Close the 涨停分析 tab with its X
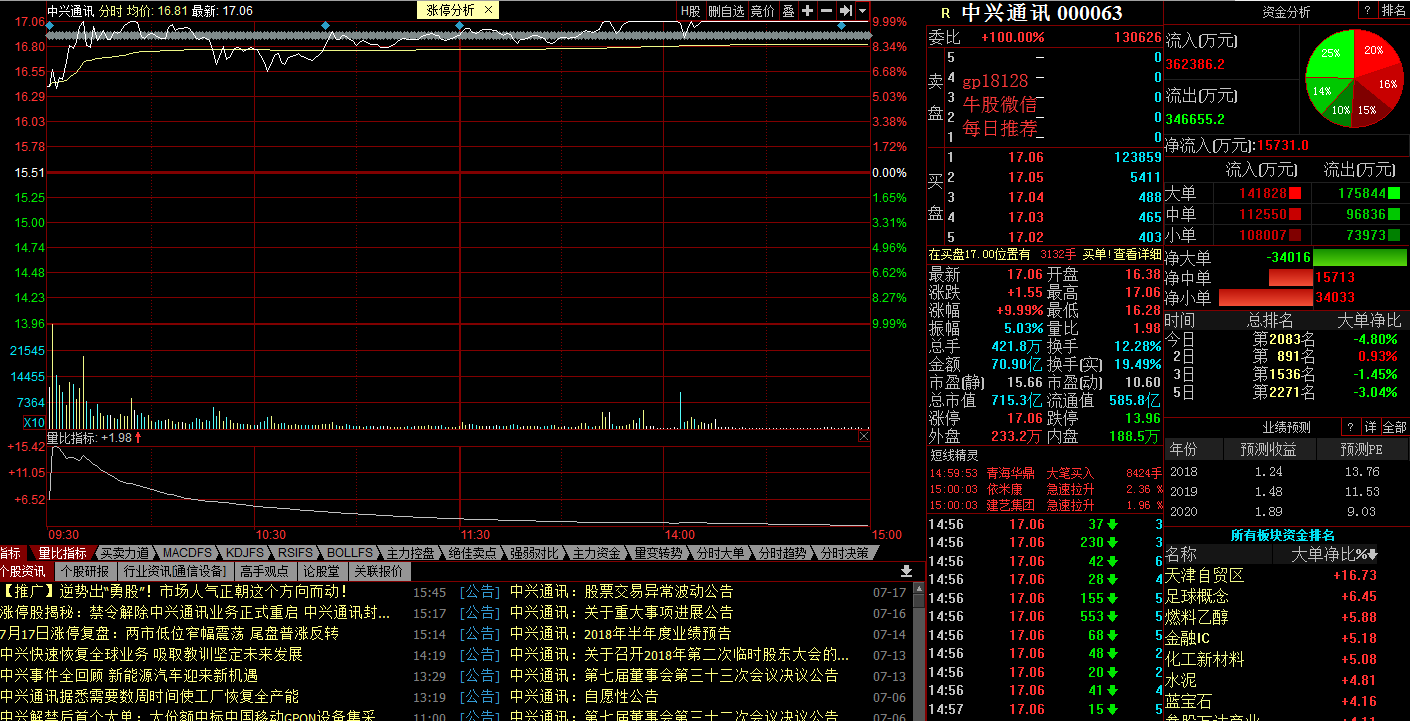Screen dimensions: 1410x721 (x=488, y=10)
